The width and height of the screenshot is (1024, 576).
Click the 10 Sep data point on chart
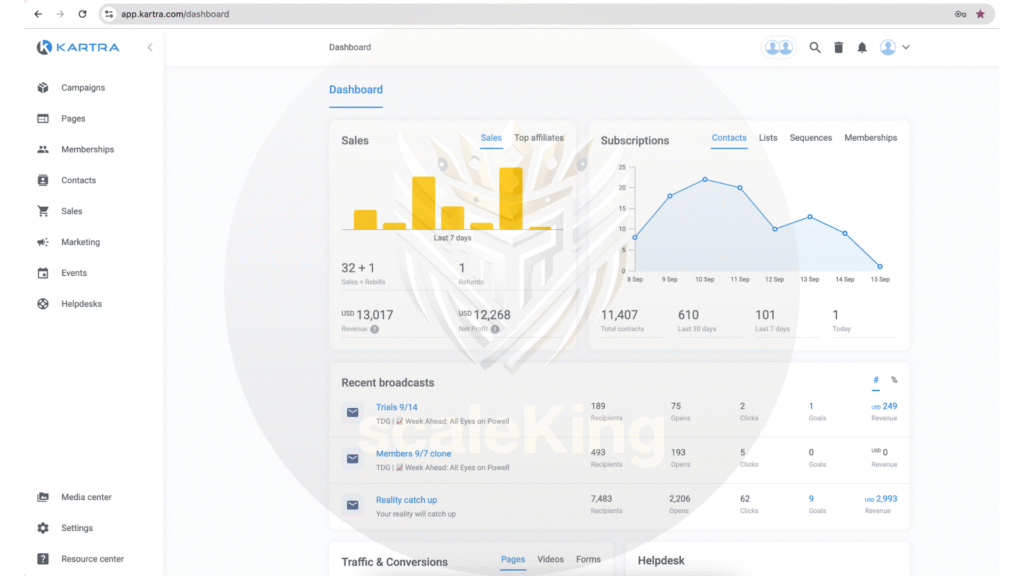tap(705, 180)
